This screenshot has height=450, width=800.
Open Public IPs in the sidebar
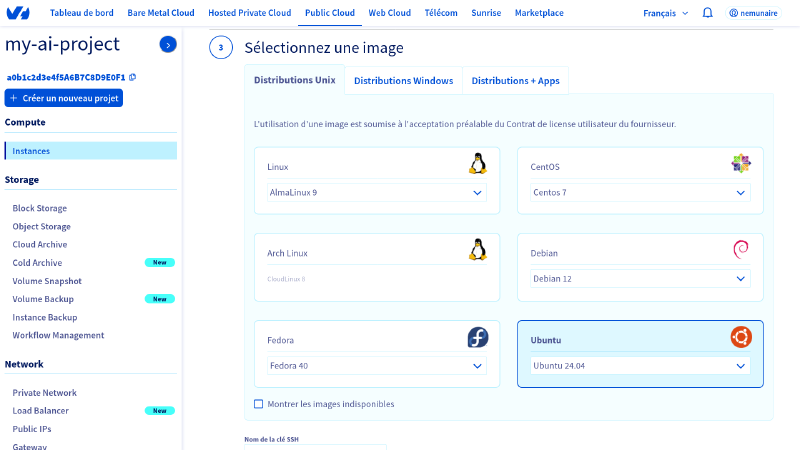[32, 429]
